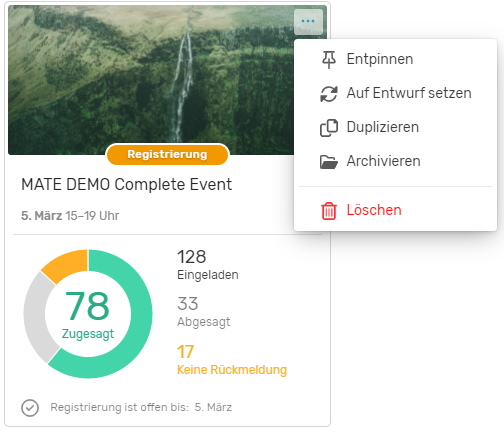Click the 128 Eingeladen statistic
504x432 pixels.
[208, 265]
